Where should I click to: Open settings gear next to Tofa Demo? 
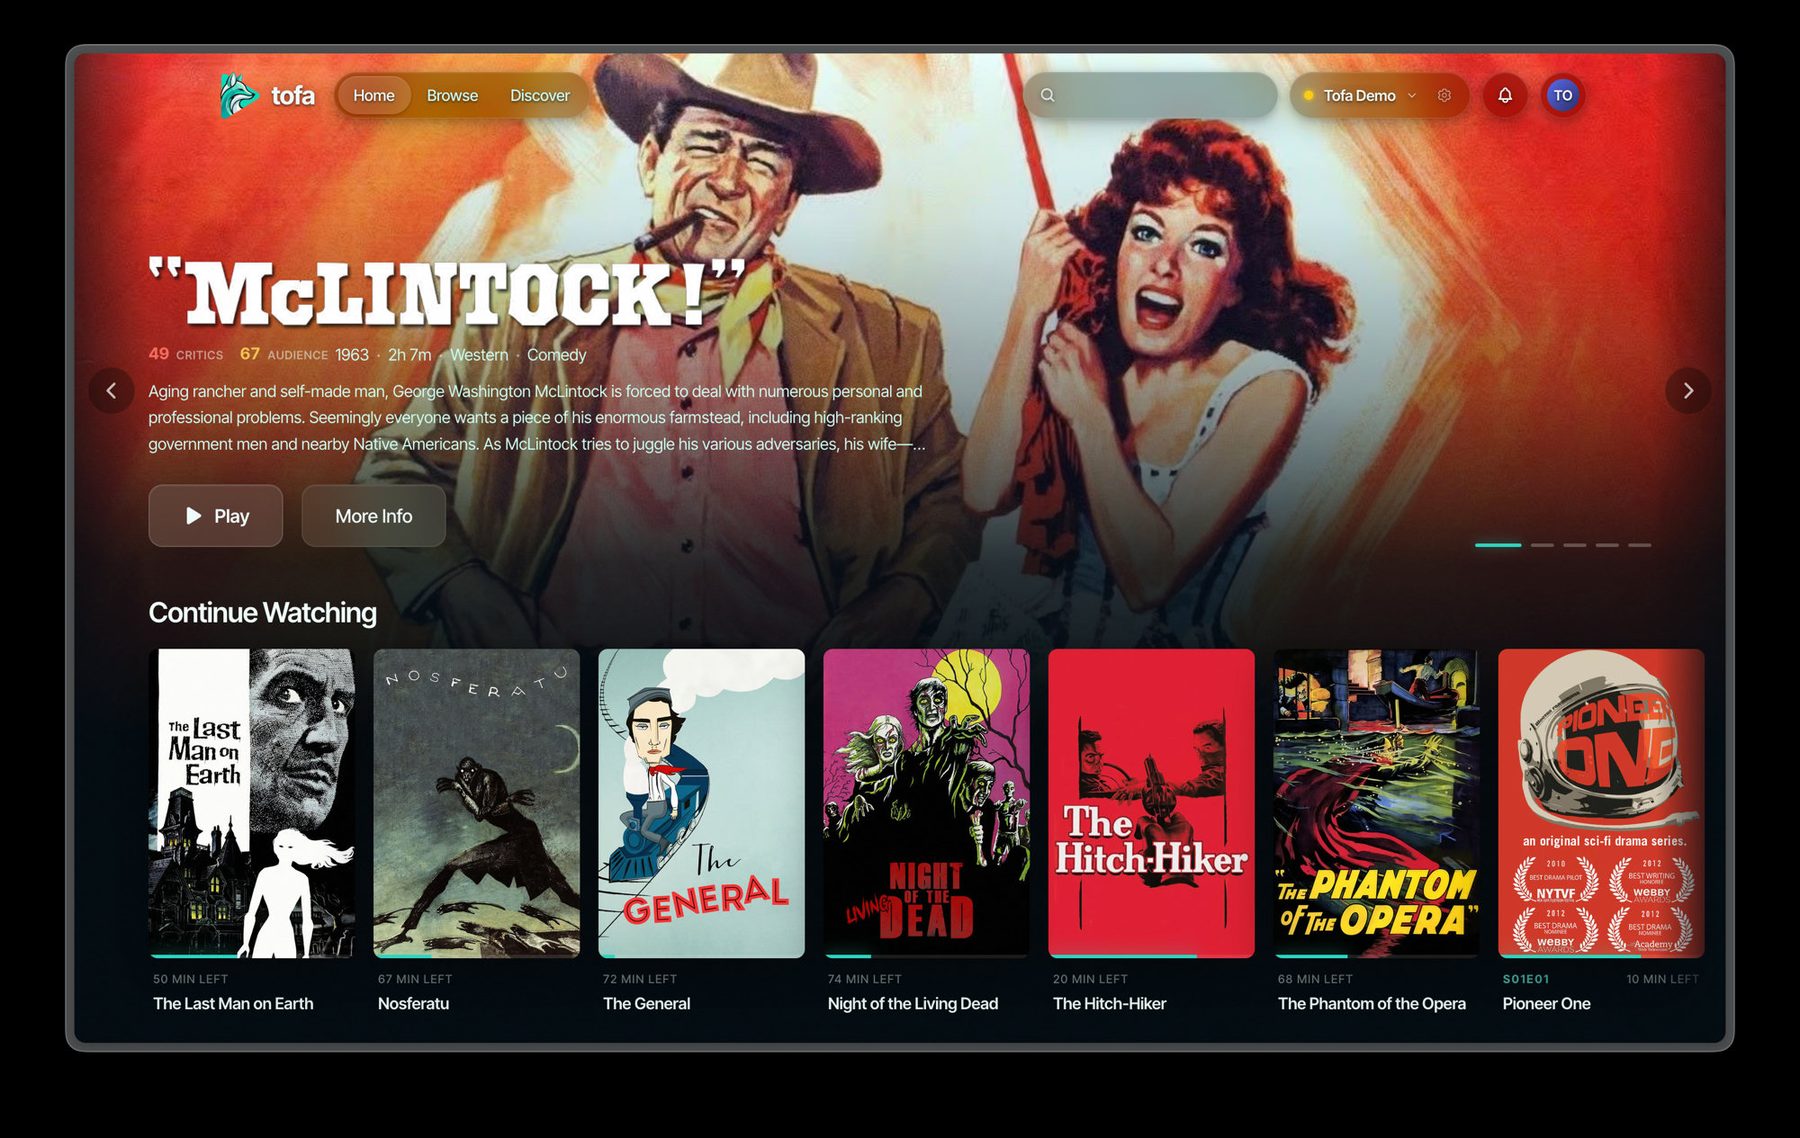point(1444,95)
